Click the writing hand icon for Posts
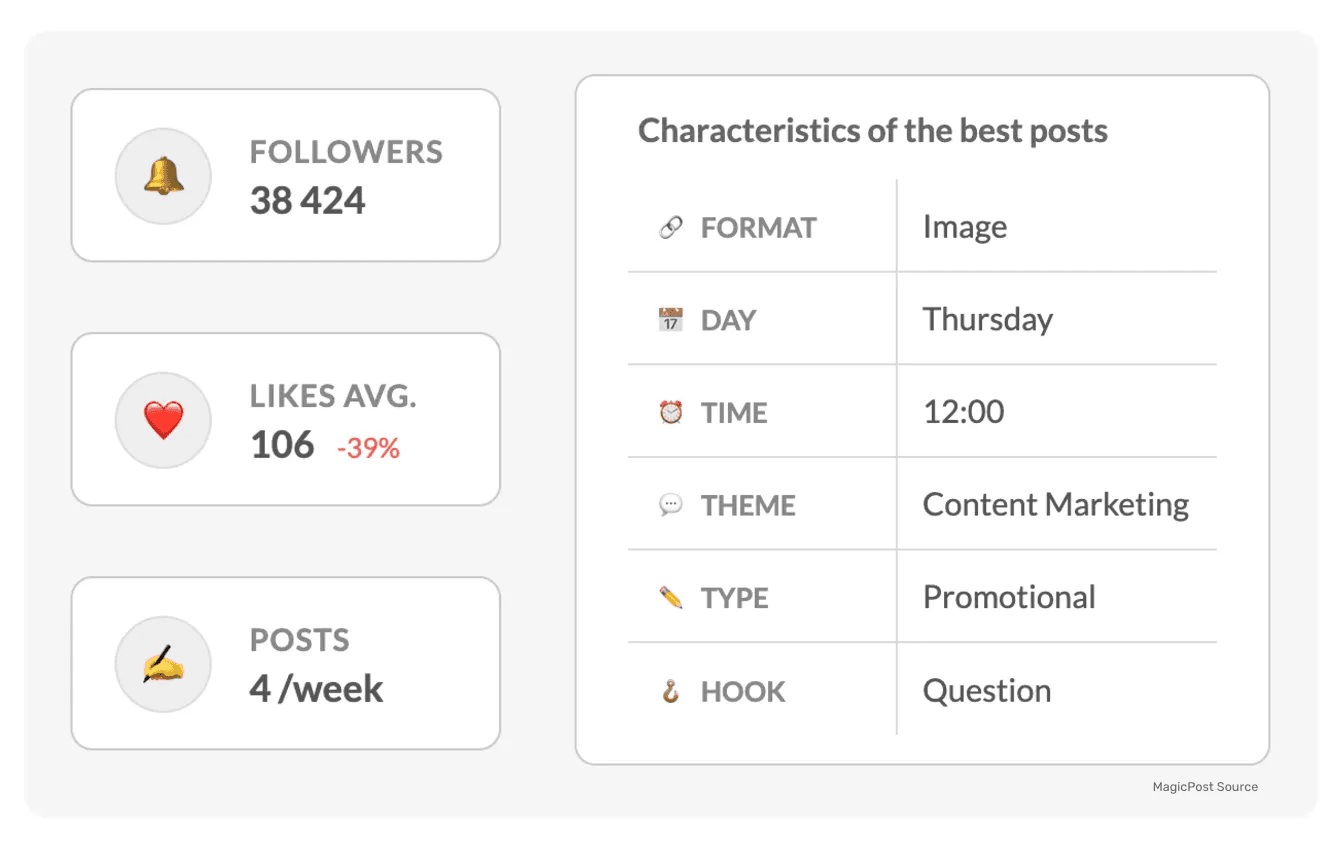This screenshot has height=848, width=1342. (164, 664)
